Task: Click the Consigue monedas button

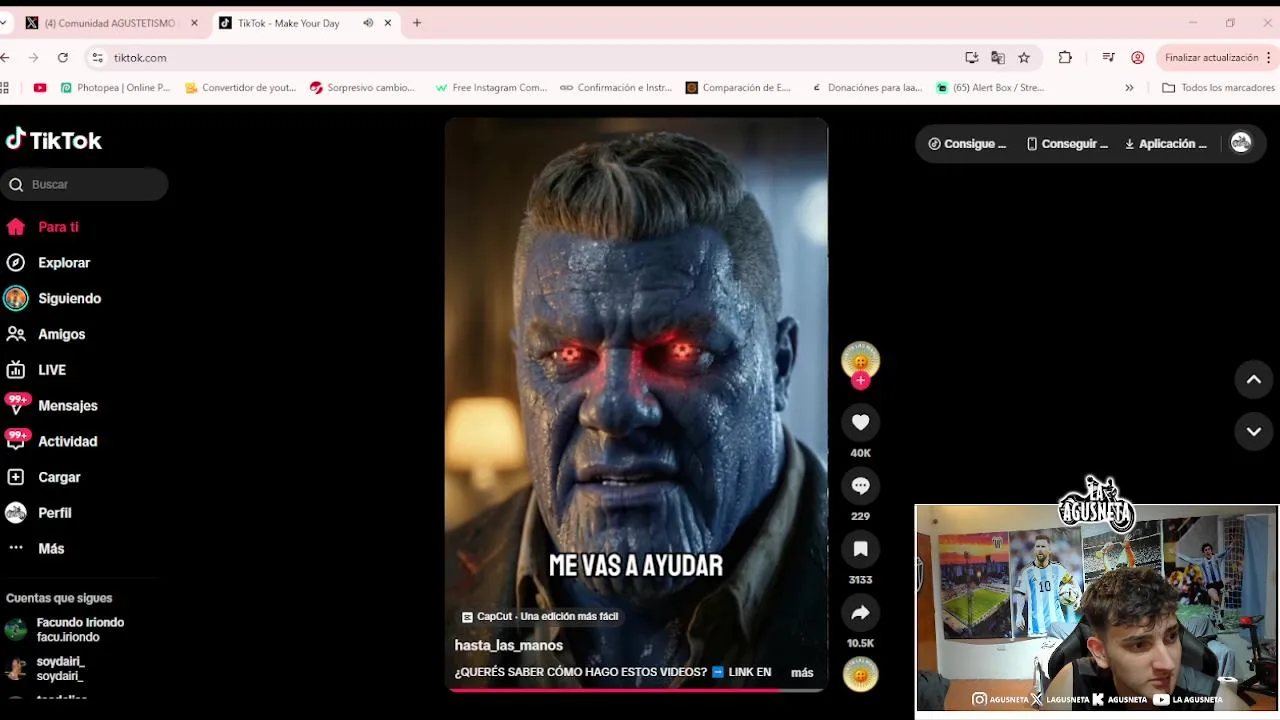Action: click(x=967, y=144)
